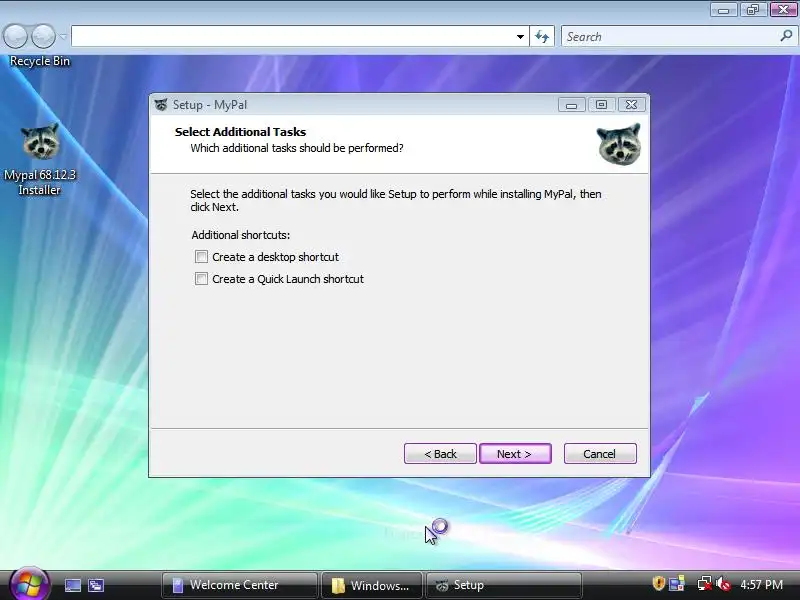800x600 pixels.
Task: Close the Setup - MyPal window
Action: [632, 105]
